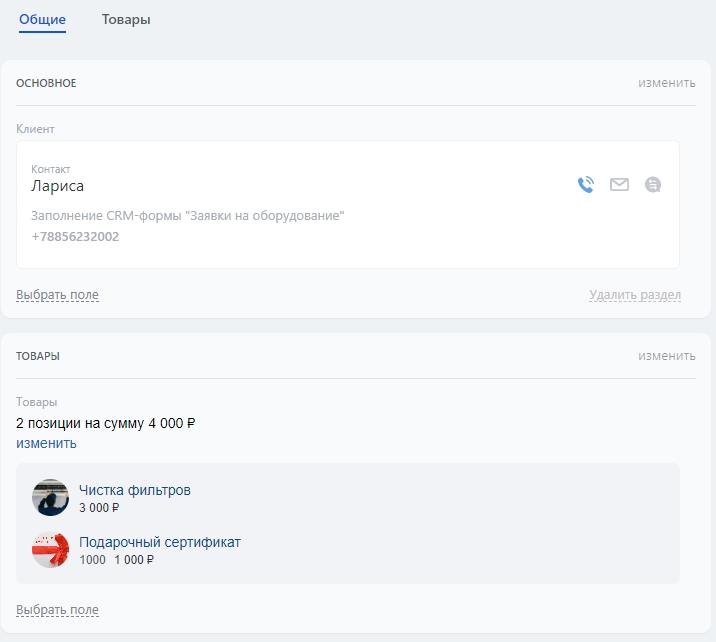Screen dimensions: 716x642
Task: Switch to the Общие tab
Action: point(42,19)
